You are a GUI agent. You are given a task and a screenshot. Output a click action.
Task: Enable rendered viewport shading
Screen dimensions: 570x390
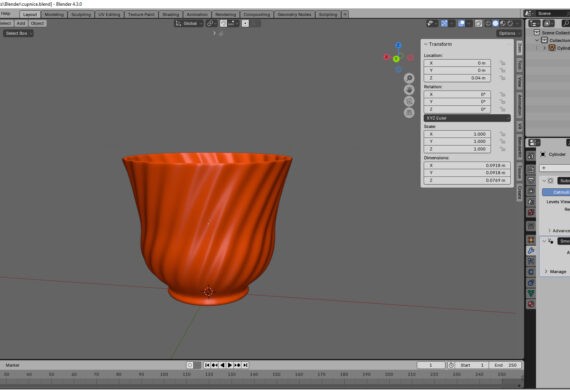pos(510,24)
